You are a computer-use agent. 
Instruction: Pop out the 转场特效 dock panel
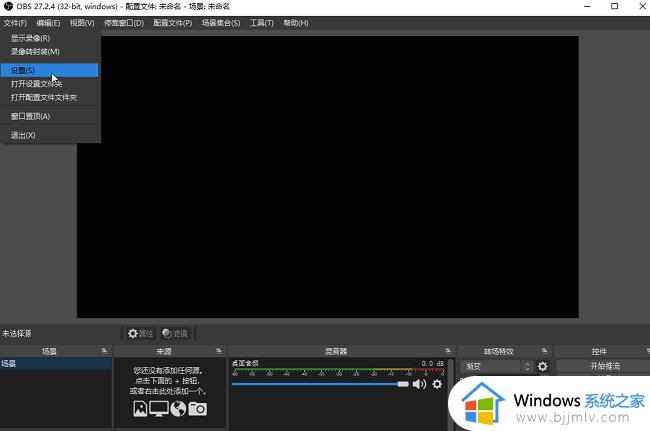[544, 351]
